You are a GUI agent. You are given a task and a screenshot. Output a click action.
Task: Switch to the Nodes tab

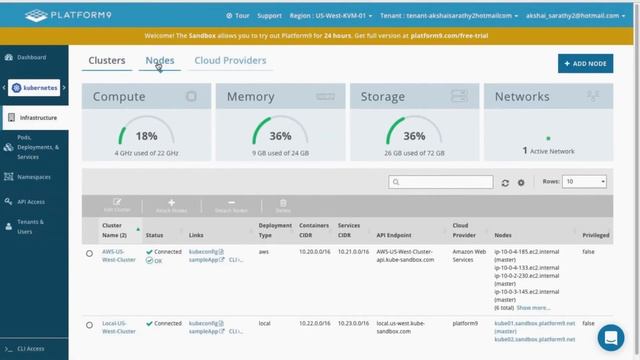[x=160, y=60]
